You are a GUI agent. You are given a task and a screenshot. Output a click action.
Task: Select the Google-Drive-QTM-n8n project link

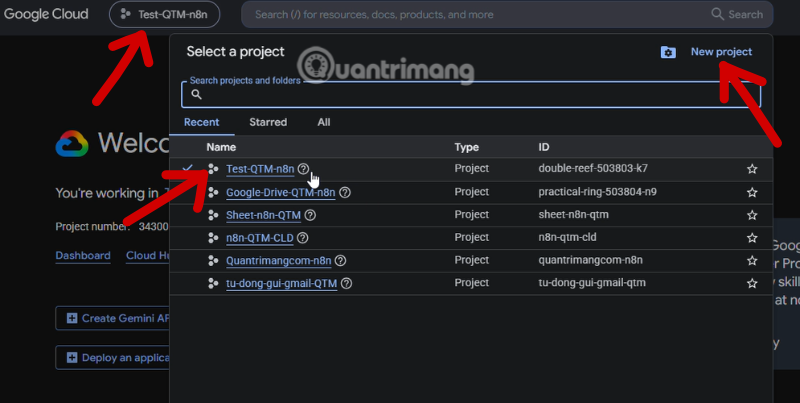(x=281, y=192)
